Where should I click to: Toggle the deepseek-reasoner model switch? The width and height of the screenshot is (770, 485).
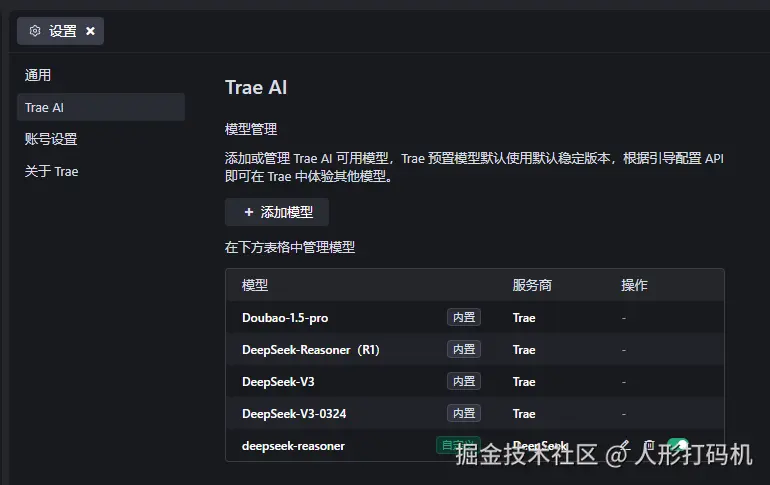coord(678,446)
